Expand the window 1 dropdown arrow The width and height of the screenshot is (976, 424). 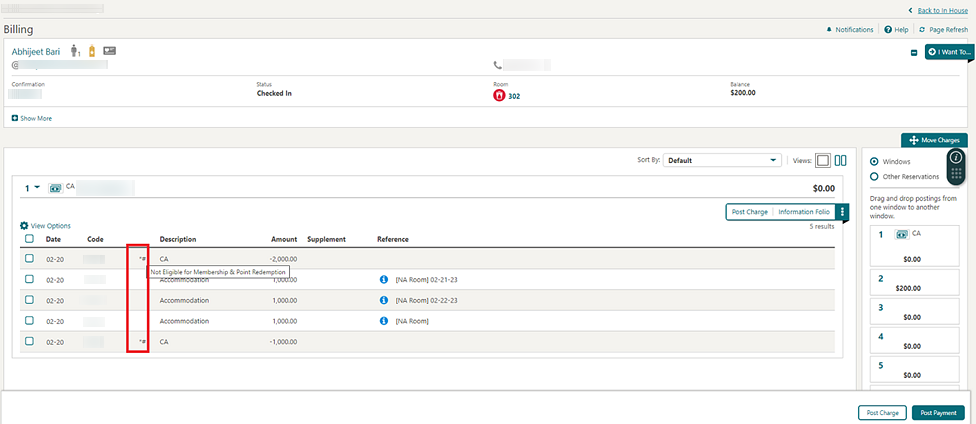(x=37, y=187)
